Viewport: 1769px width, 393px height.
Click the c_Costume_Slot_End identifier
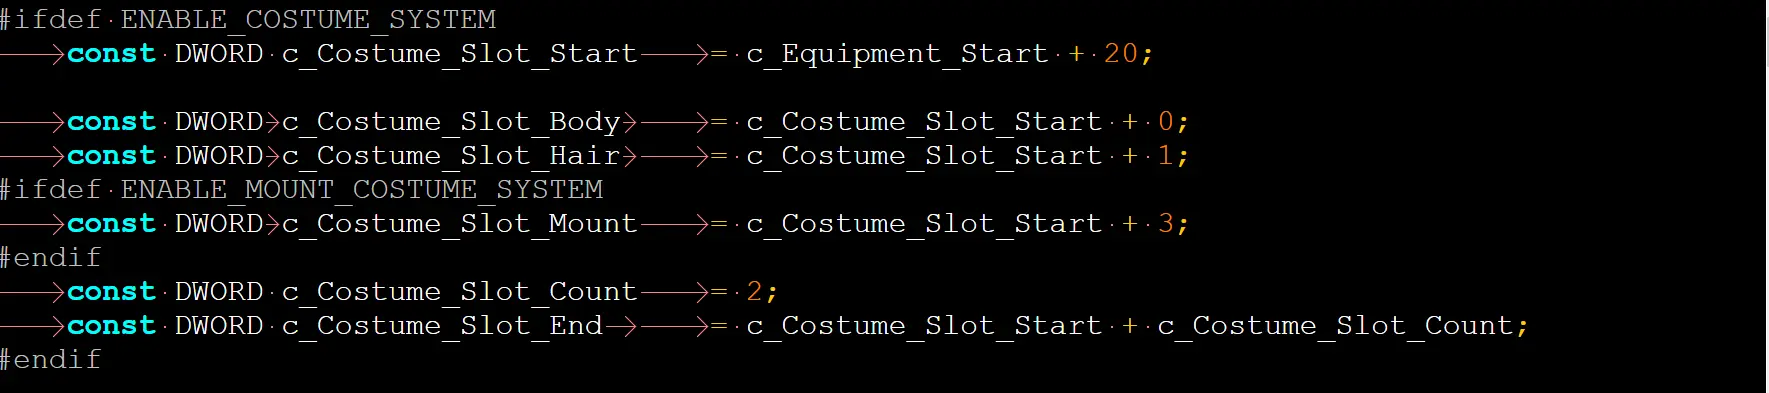(442, 326)
